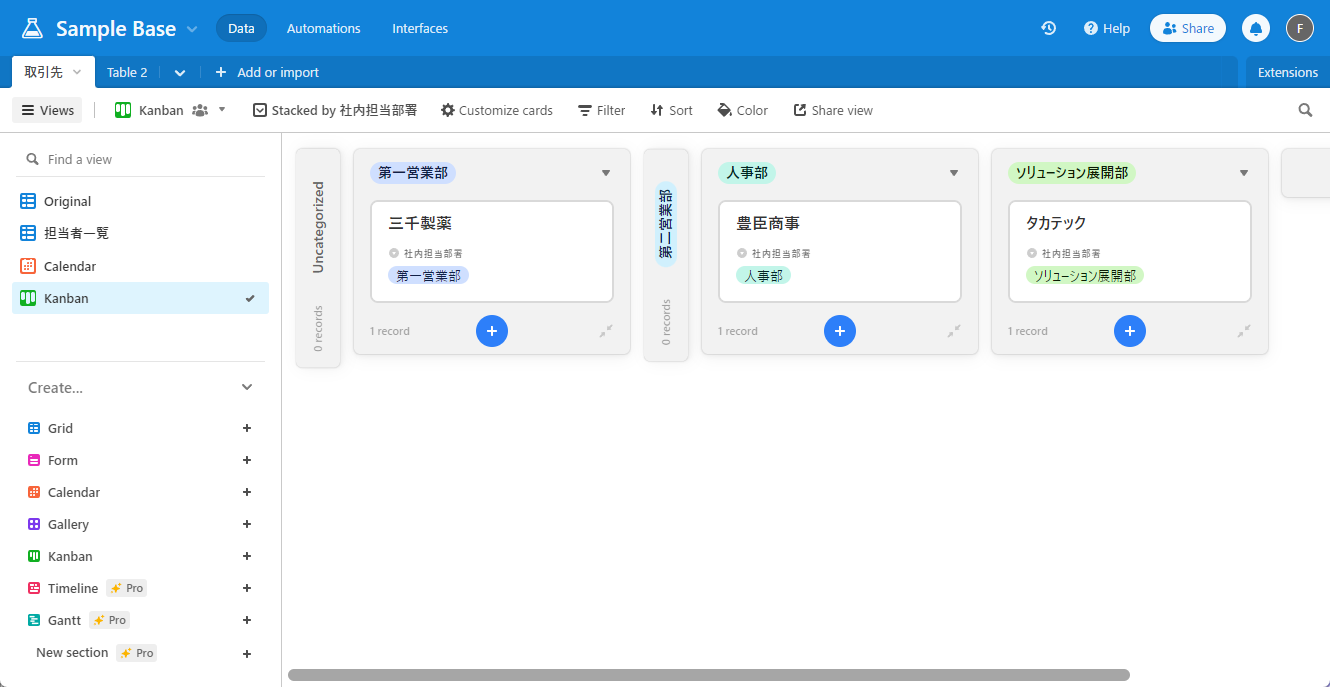Expand the 三千製薬 card stack with diagonal arrows

(606, 331)
